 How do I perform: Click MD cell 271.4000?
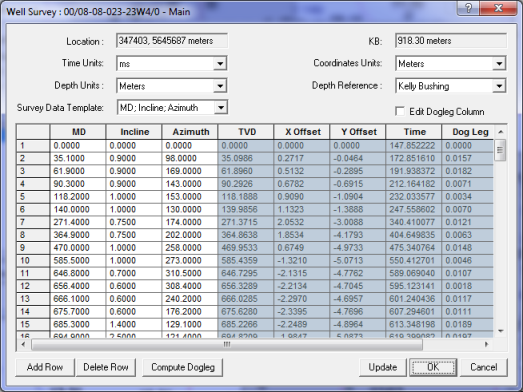tap(78, 222)
